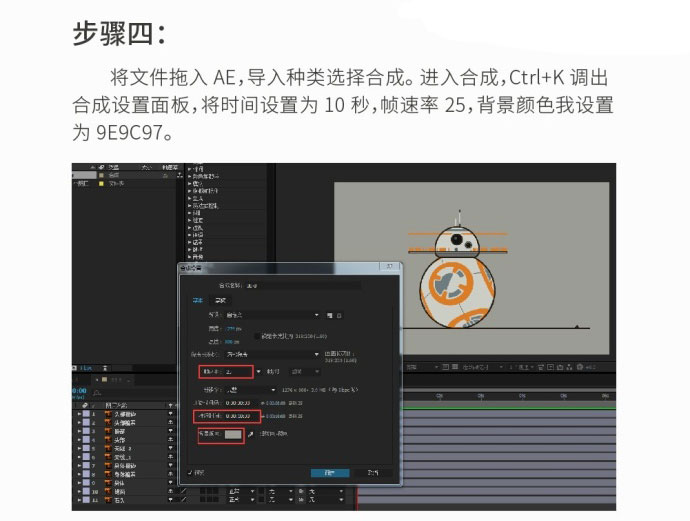
Task: Click the composition name input field
Action: (x=303, y=286)
